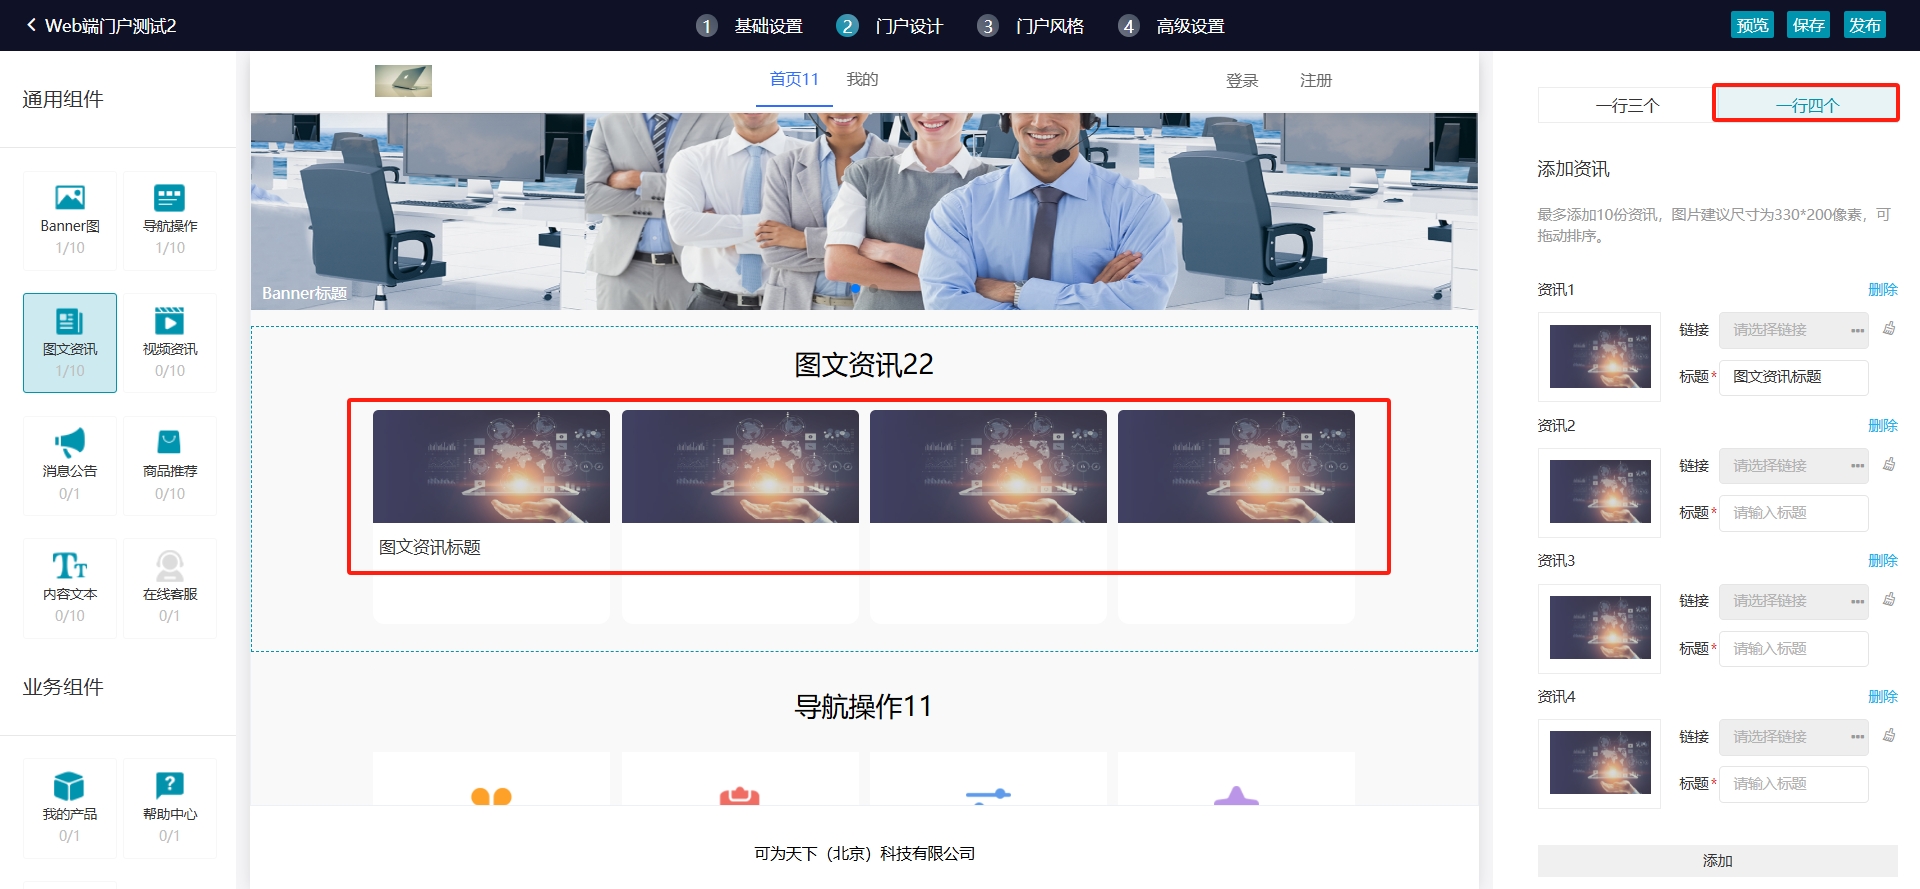Select the 首页11 navigation tab

794,79
